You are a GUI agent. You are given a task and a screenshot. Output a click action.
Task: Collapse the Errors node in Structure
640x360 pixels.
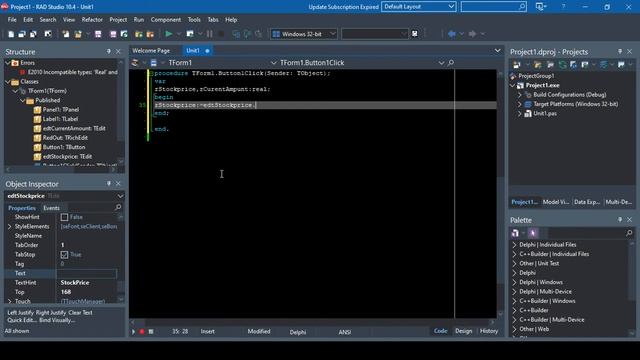tap(8, 63)
